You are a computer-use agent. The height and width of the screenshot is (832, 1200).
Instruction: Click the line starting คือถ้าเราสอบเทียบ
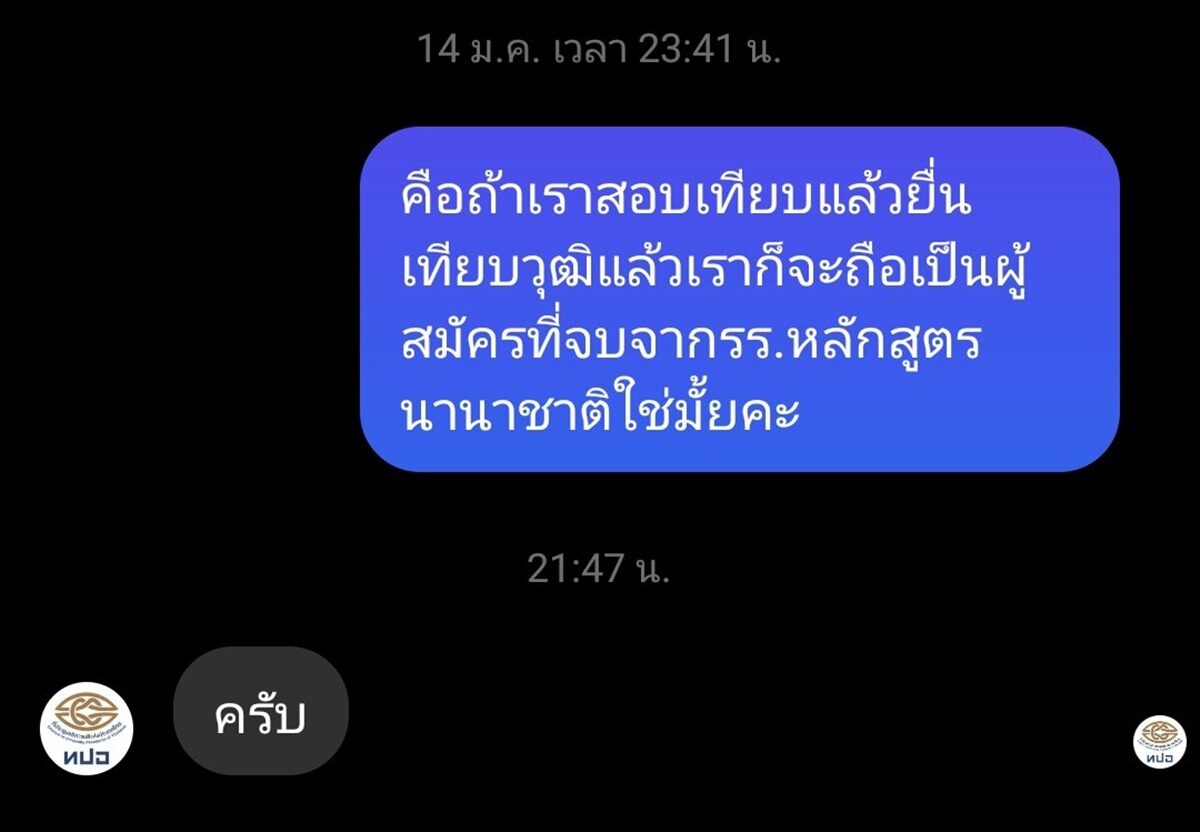[686, 200]
